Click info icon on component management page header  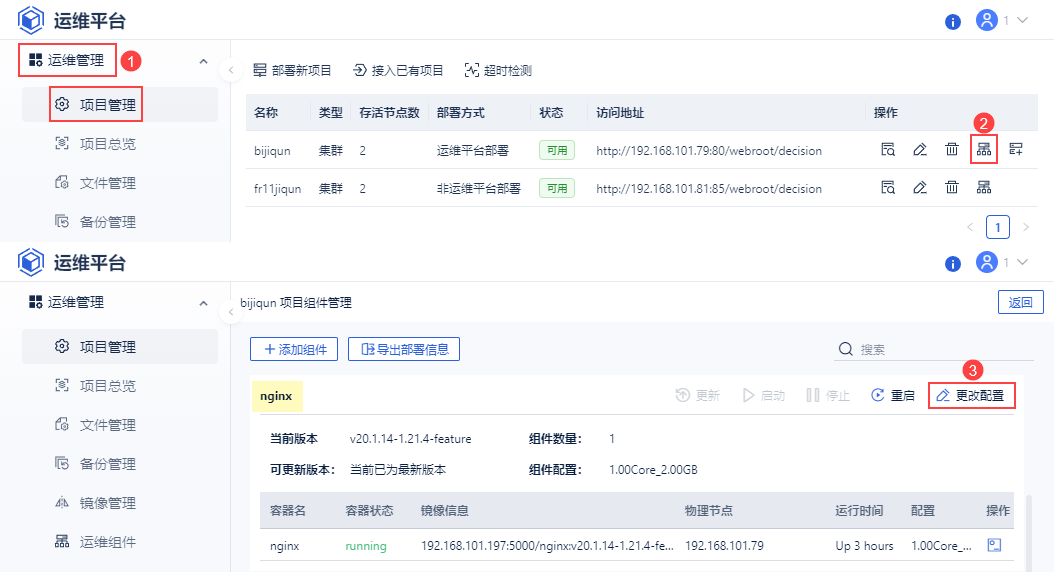953,263
